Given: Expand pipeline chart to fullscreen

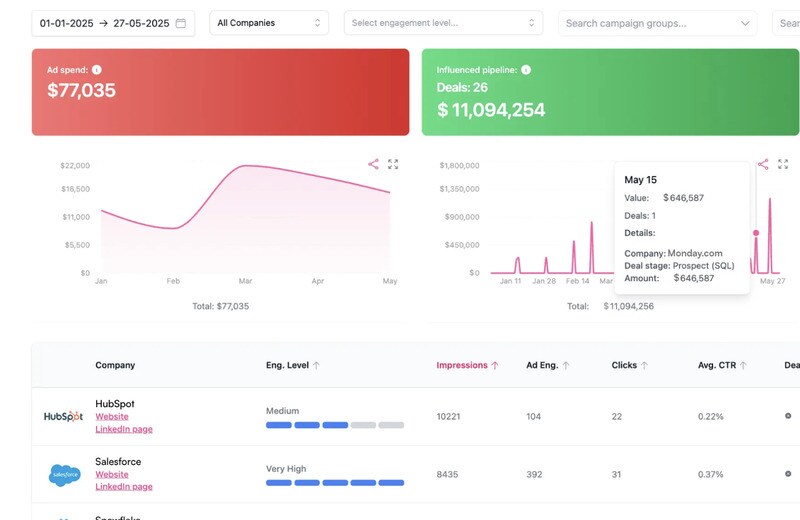Looking at the screenshot, I should [783, 164].
